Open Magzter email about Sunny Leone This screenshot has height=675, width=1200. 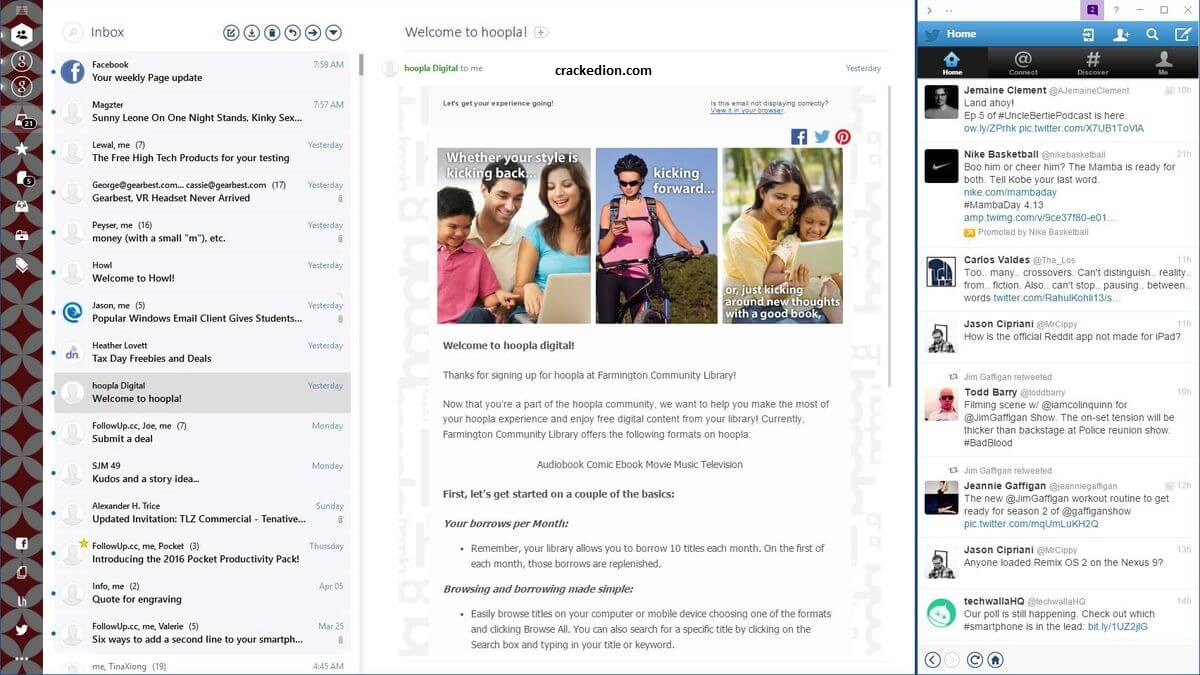[202, 111]
